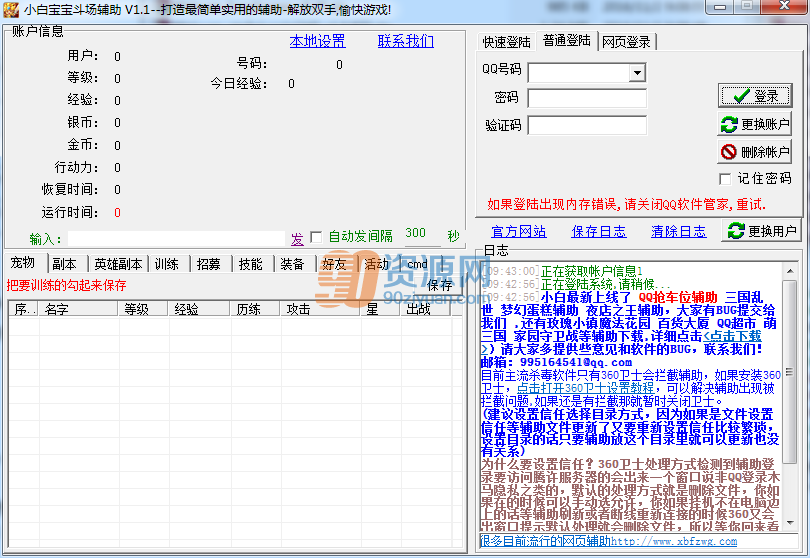Visit the 官方网站 official site link
Image resolution: width=810 pixels, height=558 pixels.
[x=519, y=231]
